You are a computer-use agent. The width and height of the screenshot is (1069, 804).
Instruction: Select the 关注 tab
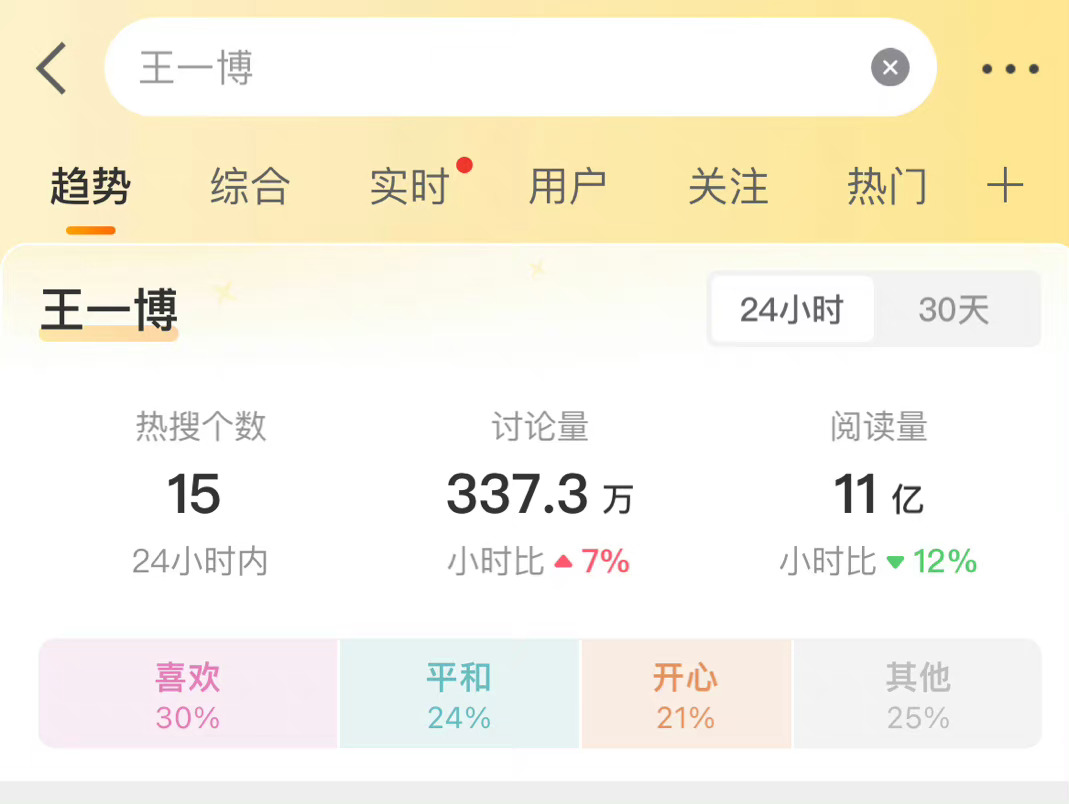728,187
